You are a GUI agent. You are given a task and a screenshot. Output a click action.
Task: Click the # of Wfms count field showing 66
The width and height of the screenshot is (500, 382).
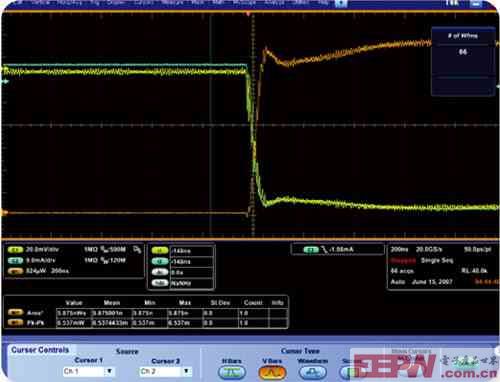[463, 52]
